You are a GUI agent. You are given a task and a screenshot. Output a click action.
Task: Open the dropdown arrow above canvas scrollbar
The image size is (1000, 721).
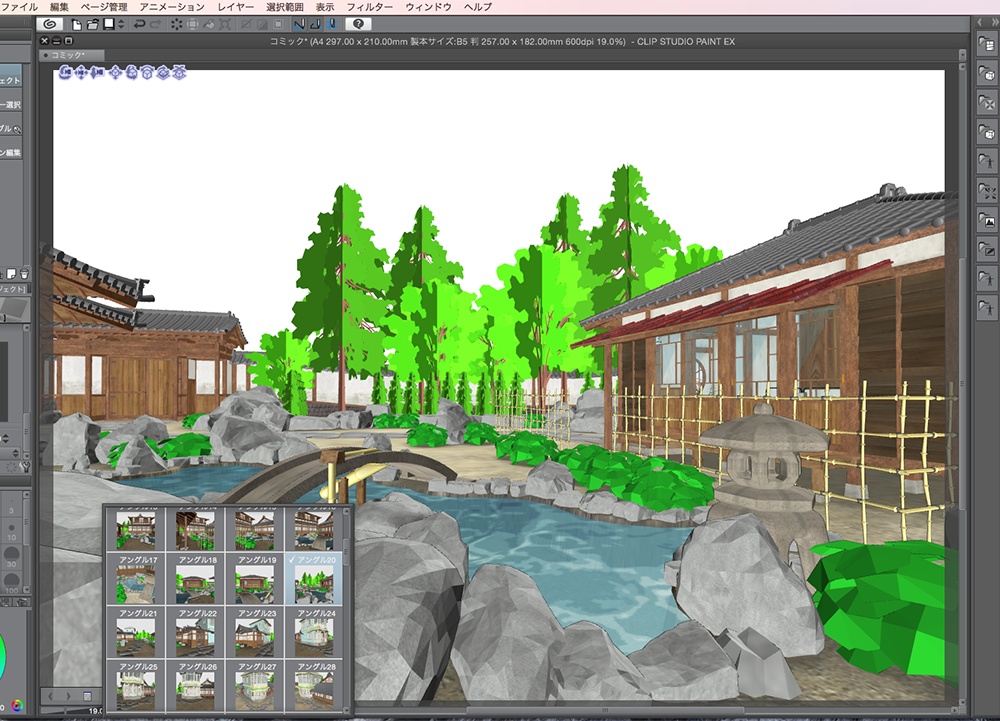tap(962, 55)
